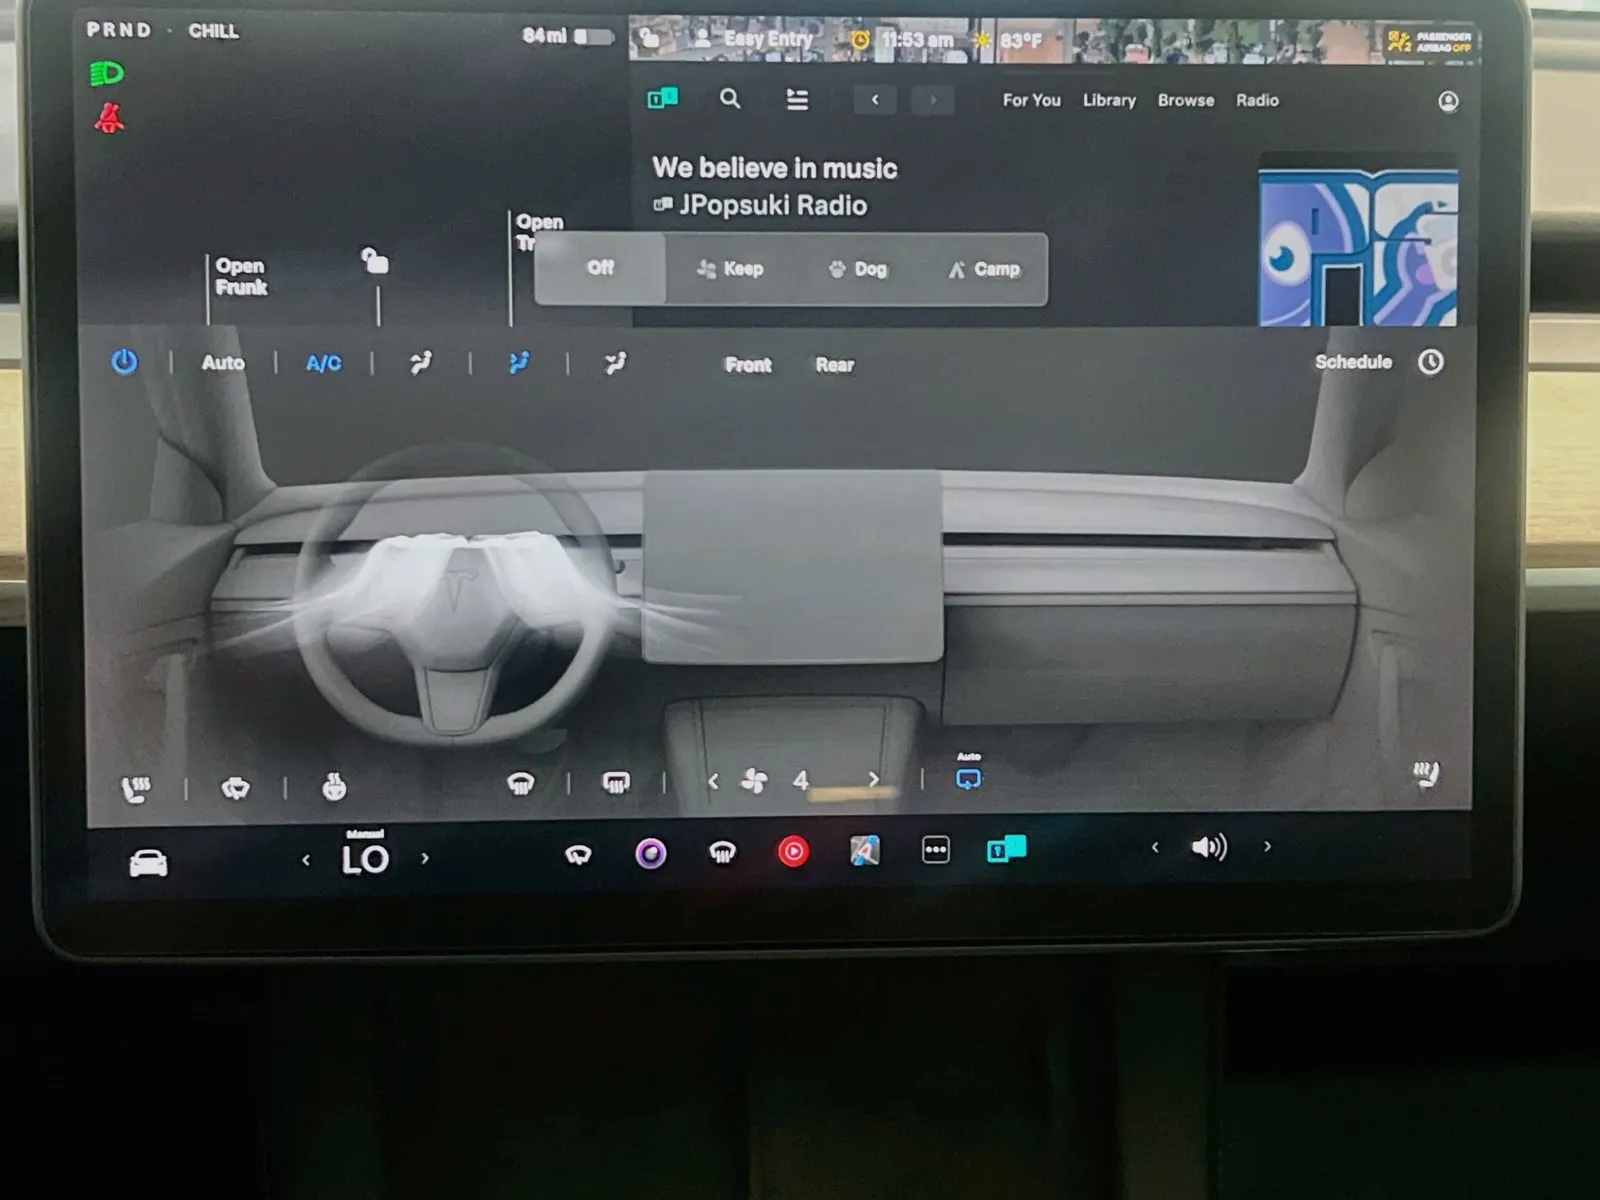Tap the defrost shortcut in bottom dock
The width and height of the screenshot is (1600, 1200).
722,852
